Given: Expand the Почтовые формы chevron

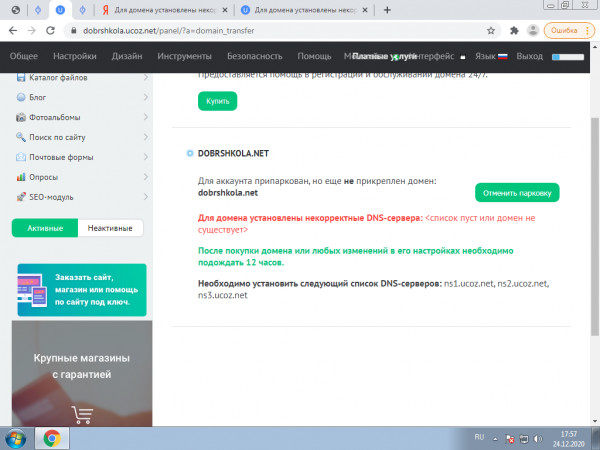Looking at the screenshot, I should coord(146,157).
